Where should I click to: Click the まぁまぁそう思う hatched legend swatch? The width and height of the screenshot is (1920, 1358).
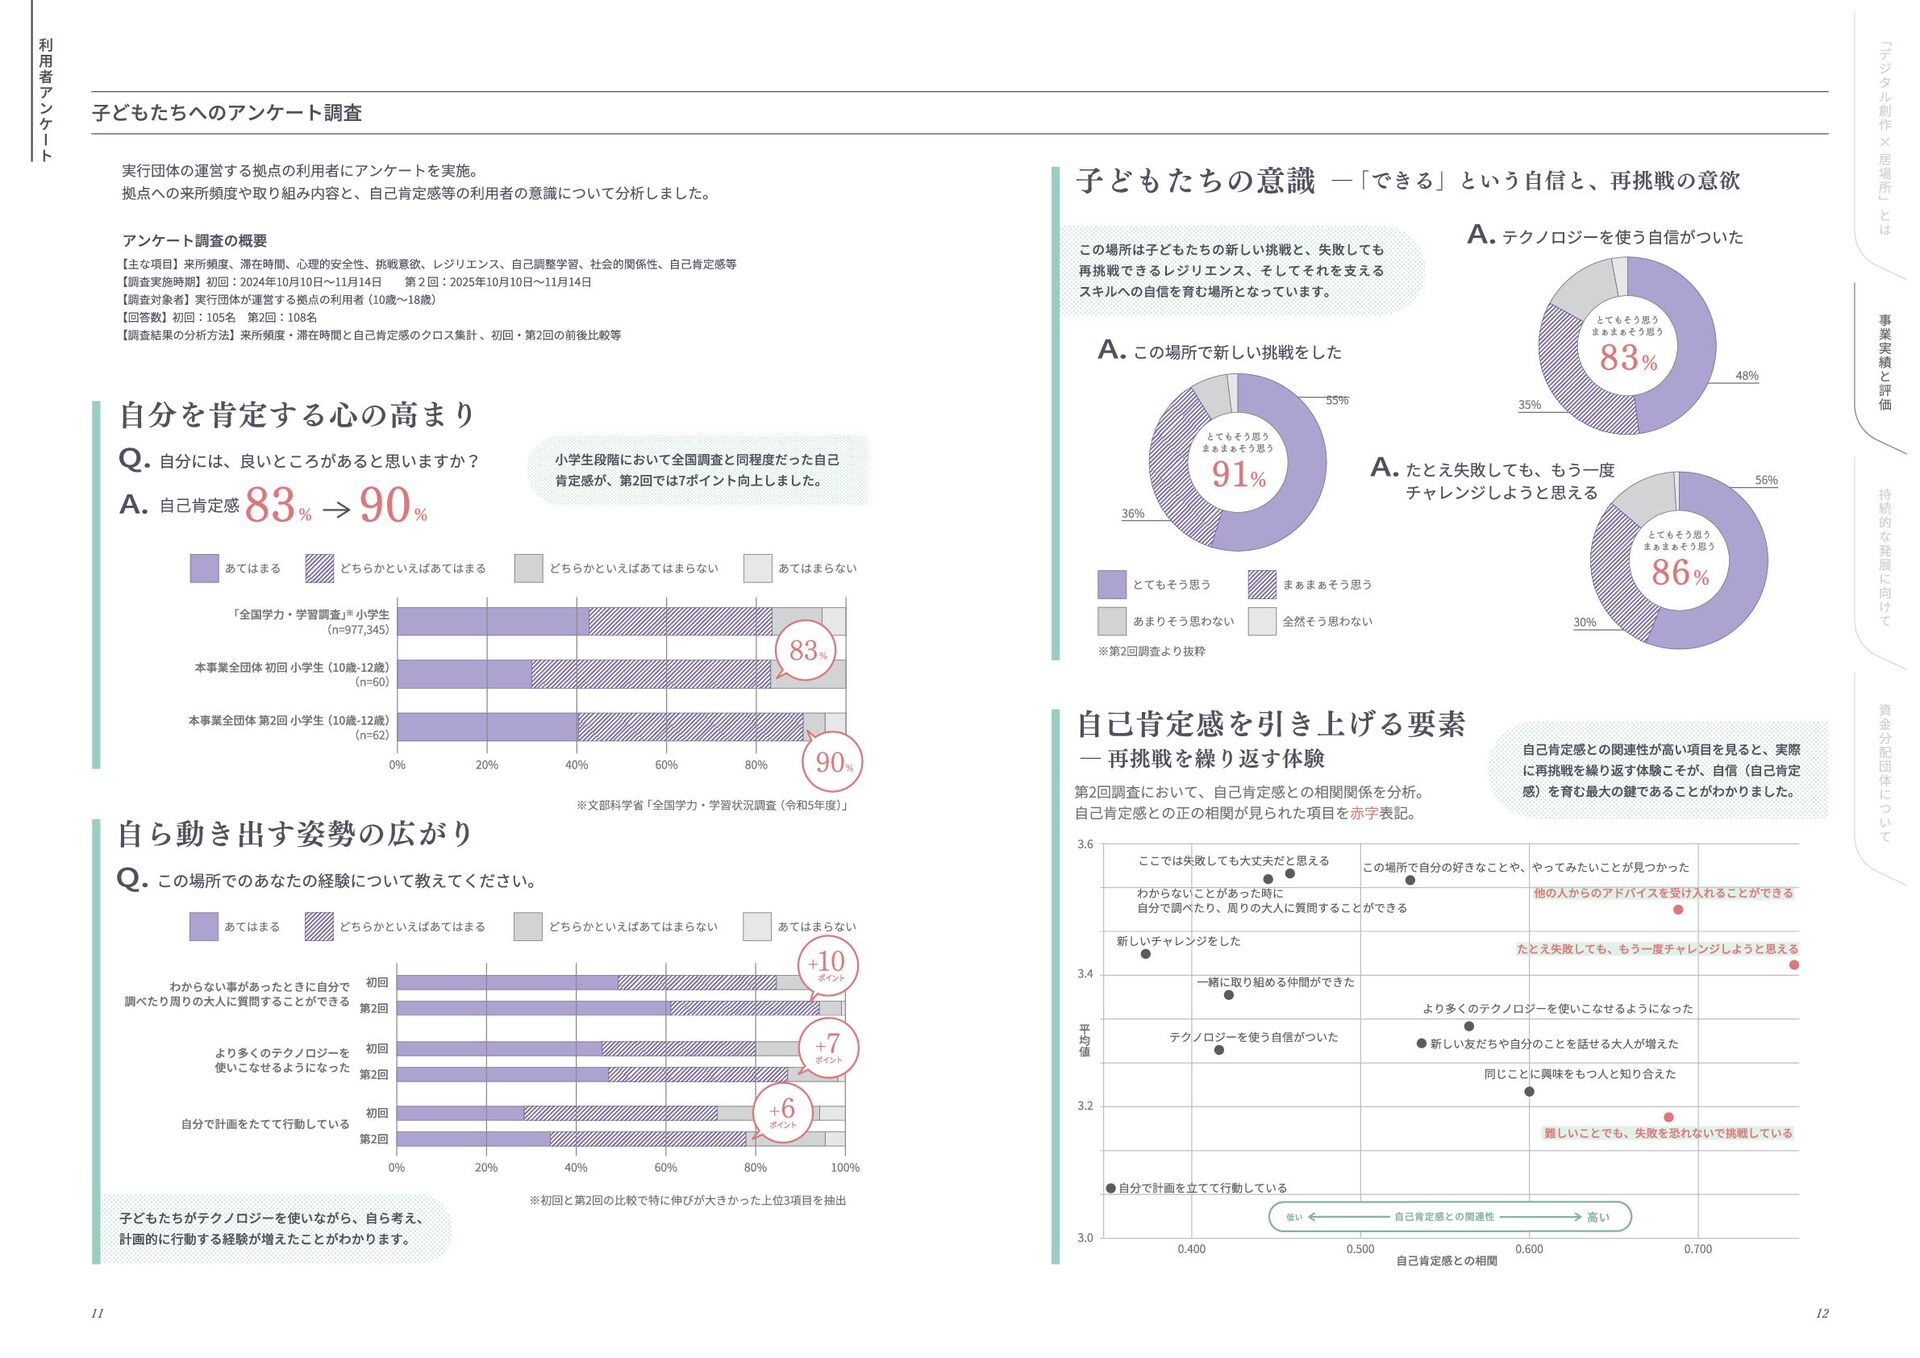[x=1262, y=584]
